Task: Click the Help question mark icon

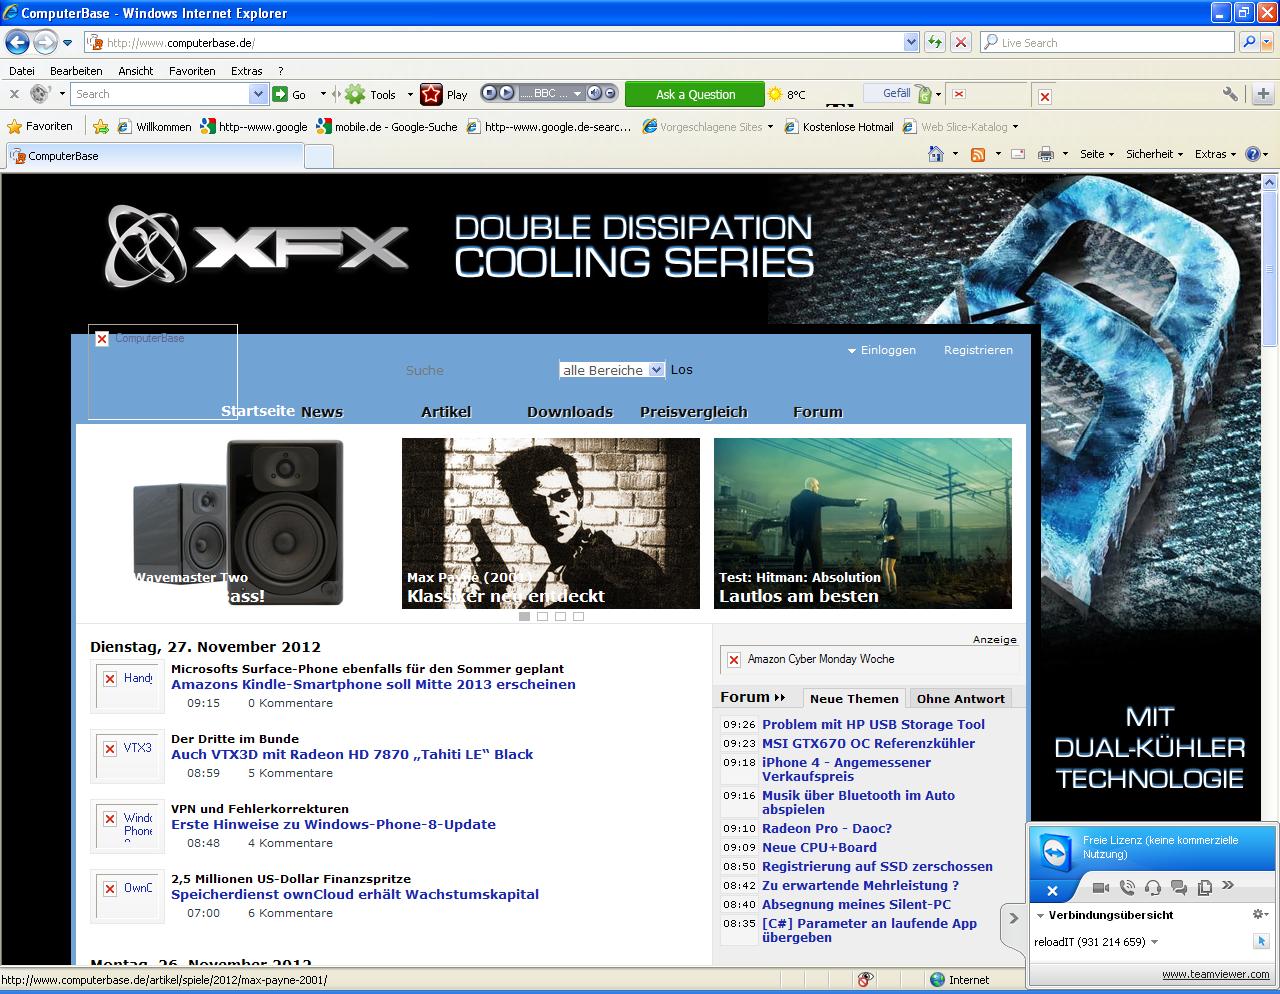Action: [x=1251, y=154]
